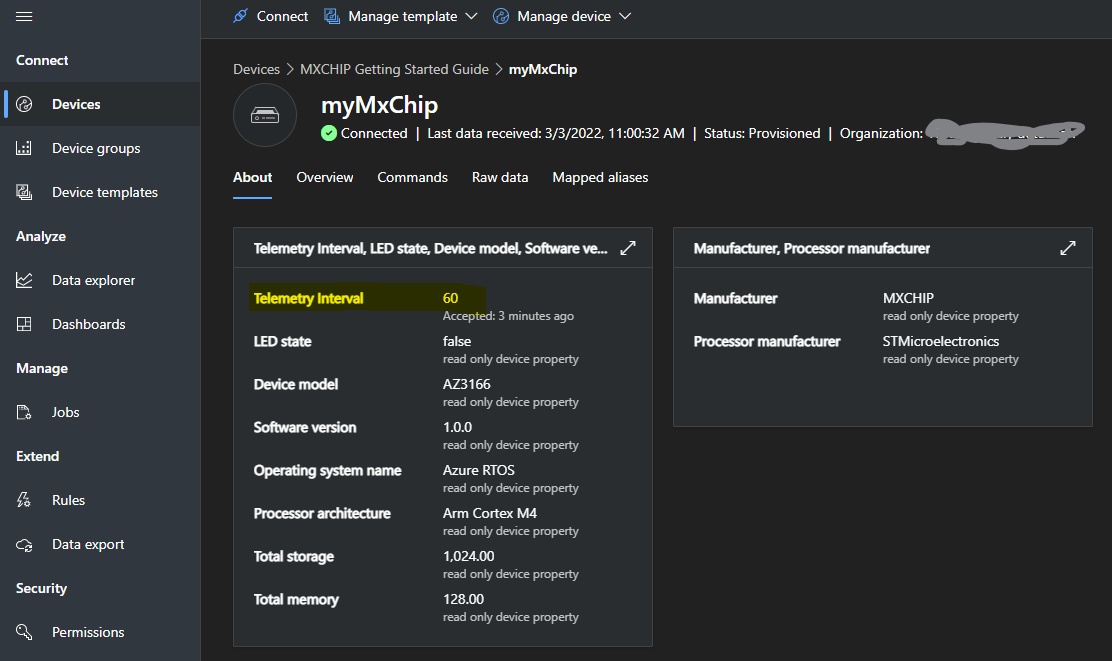The image size is (1112, 661).
Task: Click the Azure RTOS value
Action: pyautogui.click(x=479, y=470)
